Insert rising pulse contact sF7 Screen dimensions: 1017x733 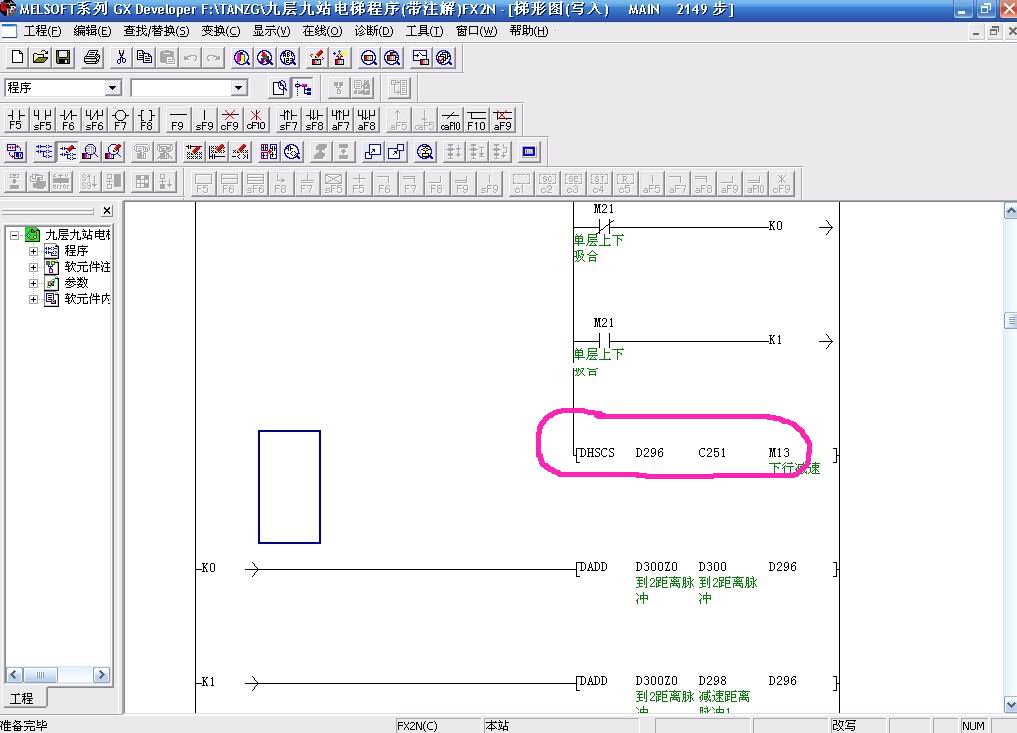pos(288,120)
